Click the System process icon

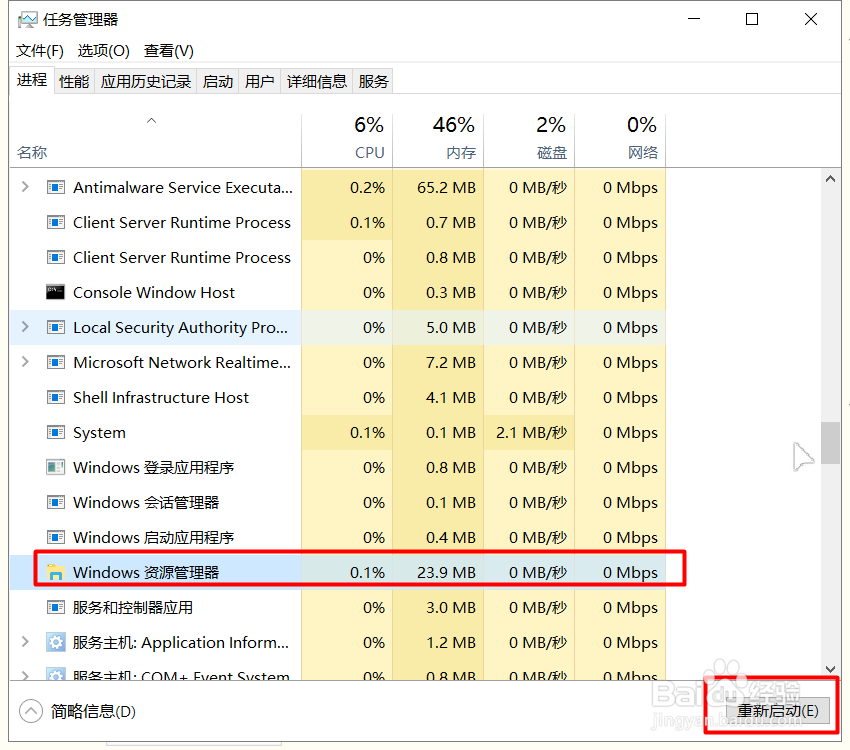(56, 432)
